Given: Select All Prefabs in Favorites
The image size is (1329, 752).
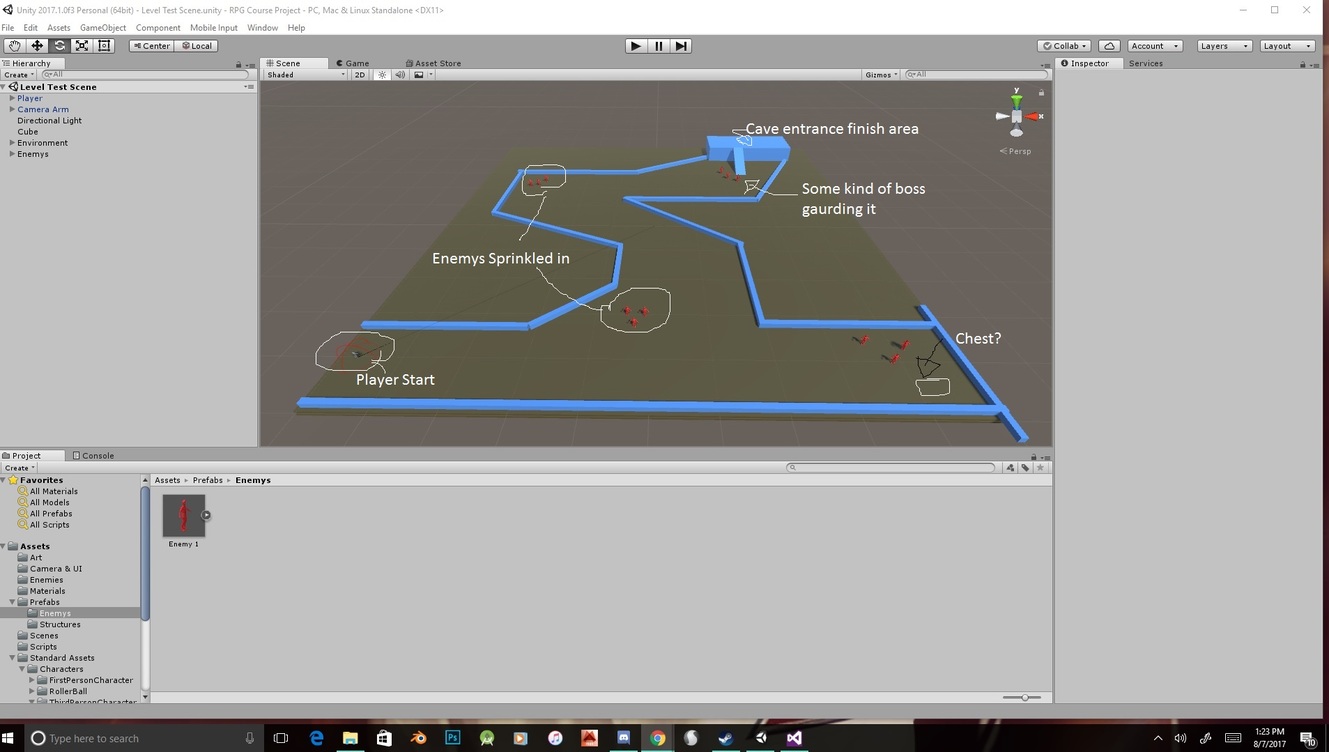Looking at the screenshot, I should click(x=51, y=514).
